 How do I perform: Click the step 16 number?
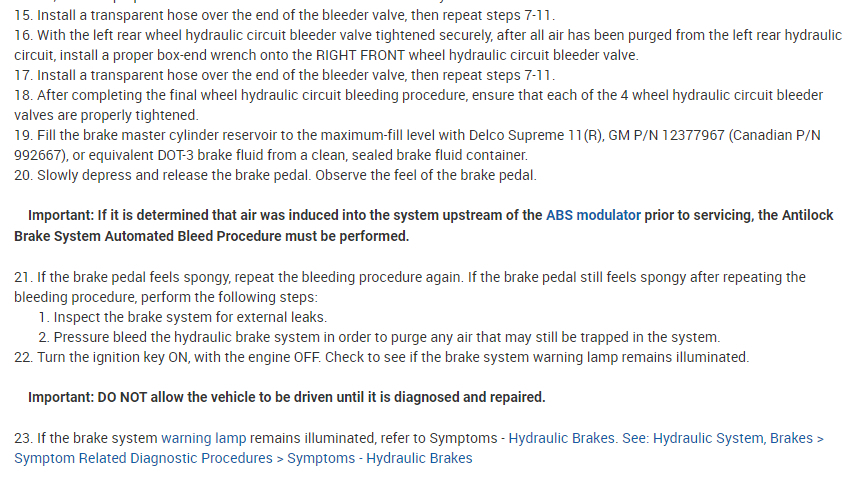[x=23, y=35]
